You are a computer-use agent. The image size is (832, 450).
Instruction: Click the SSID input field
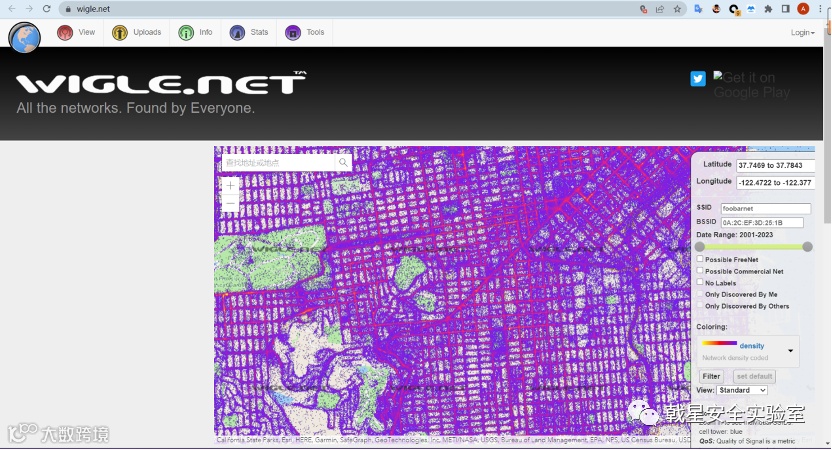[x=766, y=209]
